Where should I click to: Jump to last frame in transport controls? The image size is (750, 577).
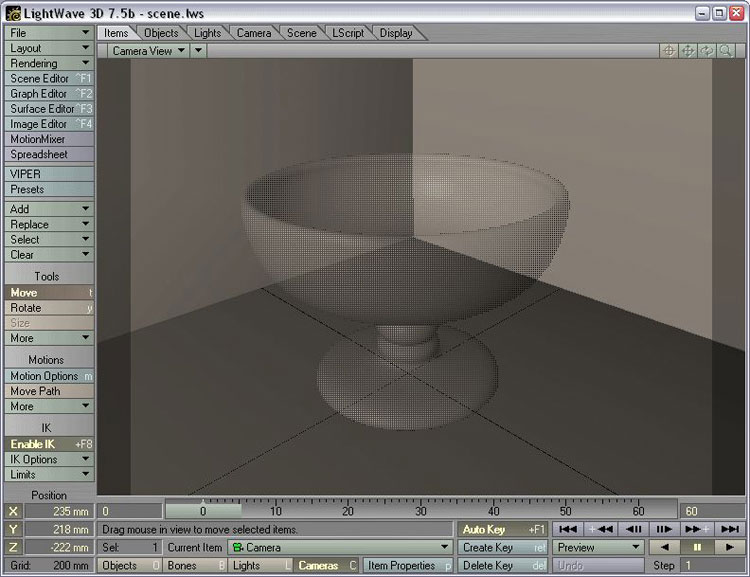click(x=731, y=529)
